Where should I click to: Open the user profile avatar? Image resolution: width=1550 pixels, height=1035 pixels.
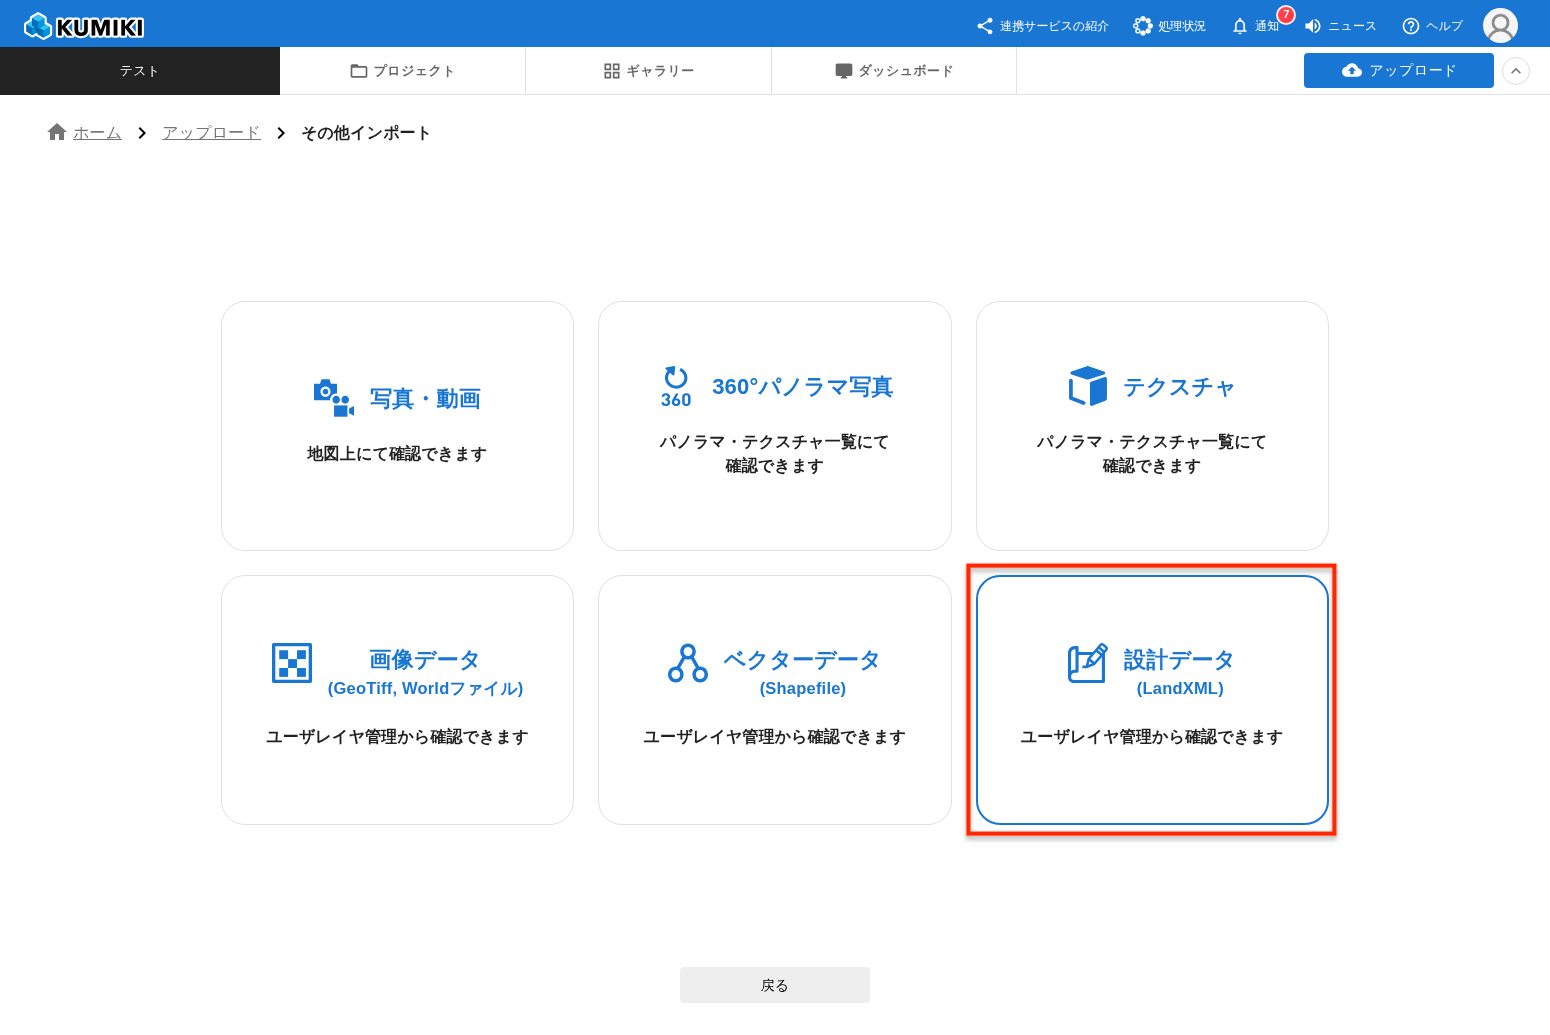(1500, 26)
